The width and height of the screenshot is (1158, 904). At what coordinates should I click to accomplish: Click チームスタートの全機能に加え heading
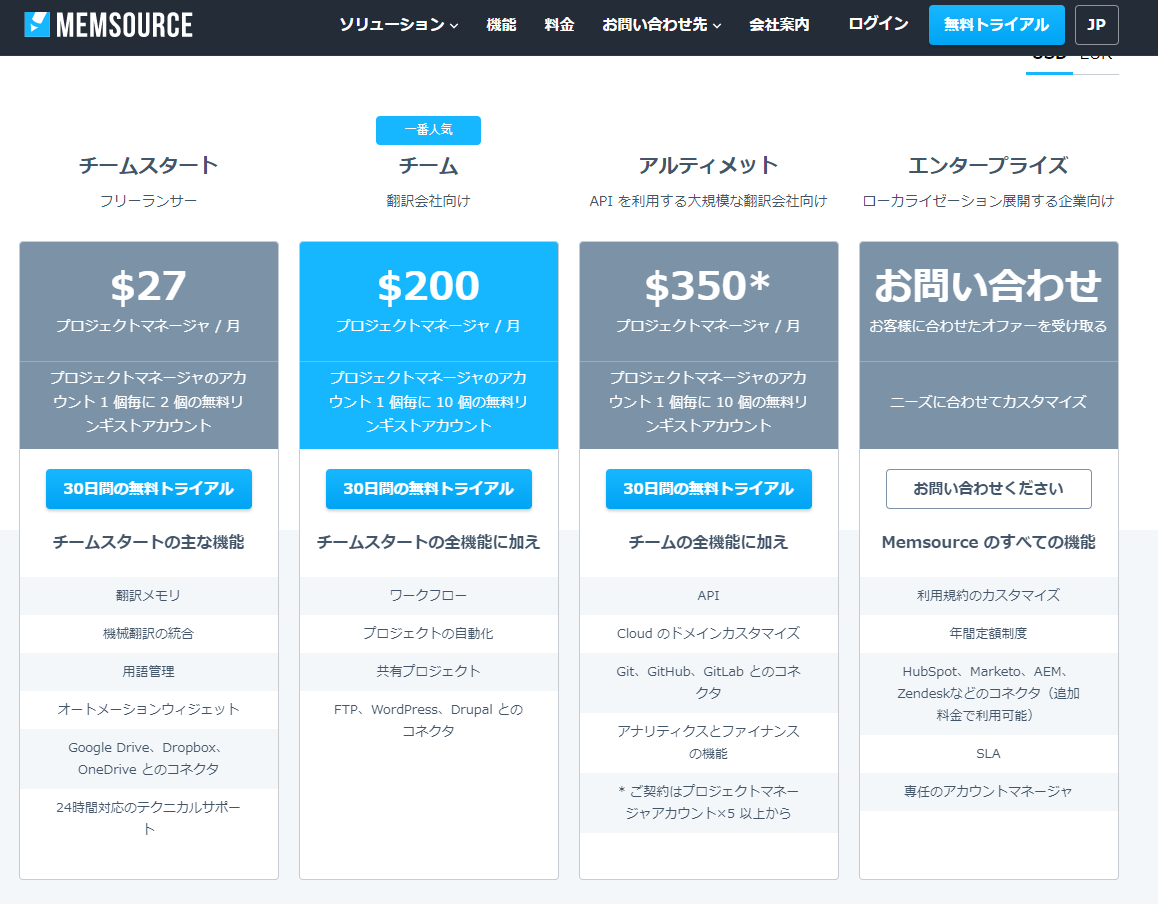[428, 542]
